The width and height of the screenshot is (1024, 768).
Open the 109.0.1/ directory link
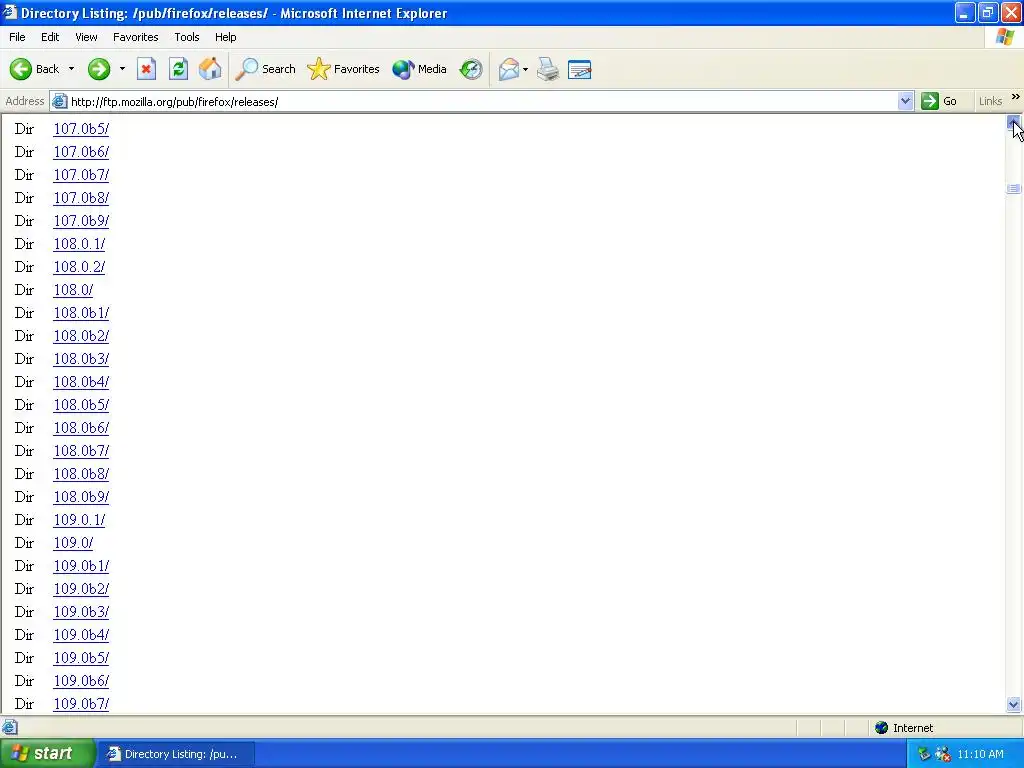[x=79, y=520]
